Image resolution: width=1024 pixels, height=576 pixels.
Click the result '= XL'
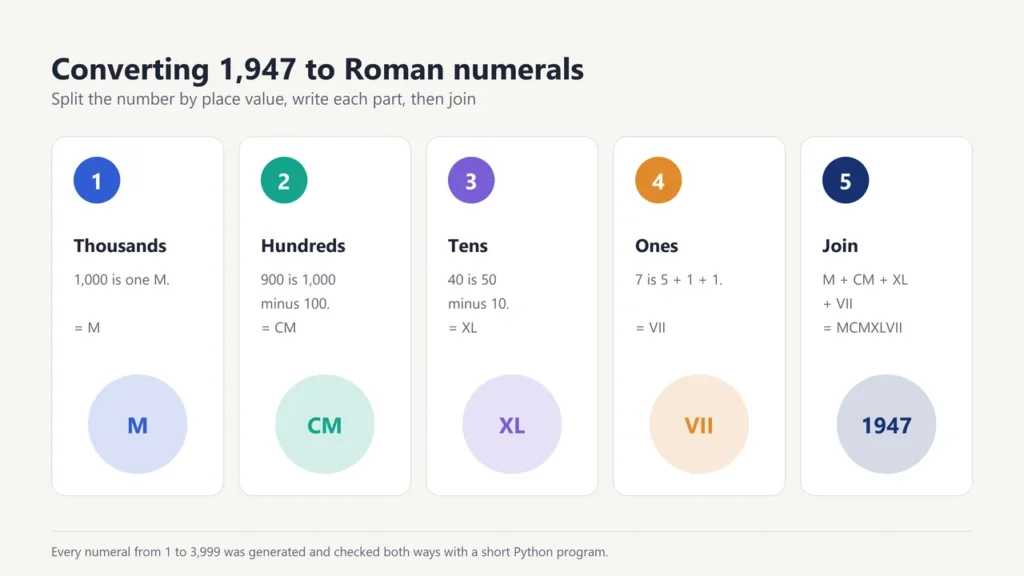pos(462,328)
